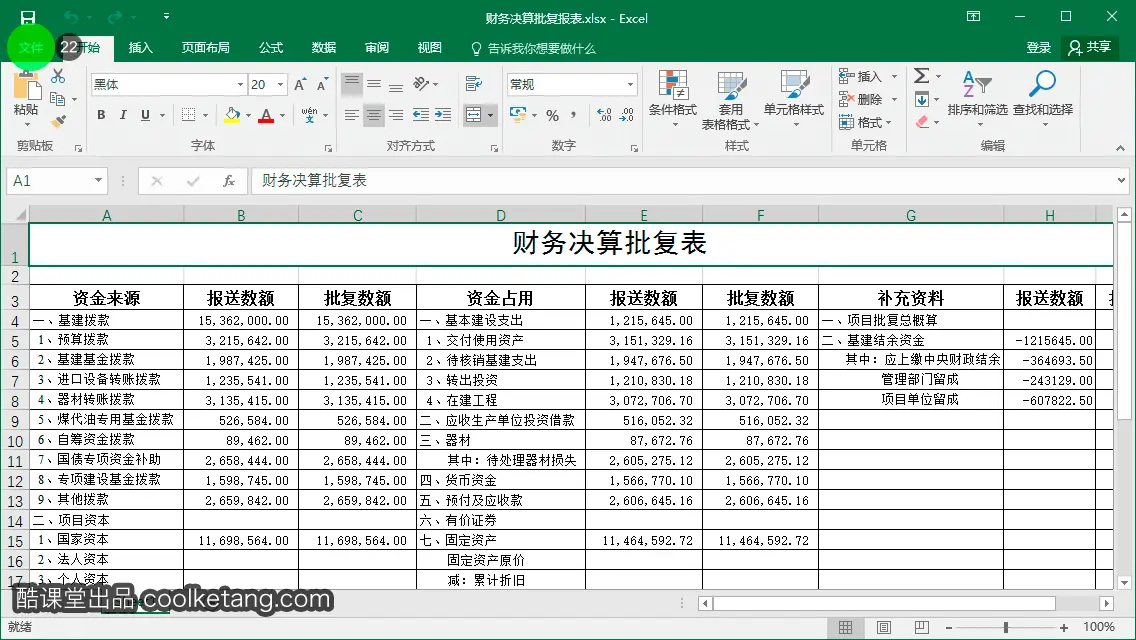Open the 审阅 tab
This screenshot has width=1136, height=640.
[x=377, y=48]
